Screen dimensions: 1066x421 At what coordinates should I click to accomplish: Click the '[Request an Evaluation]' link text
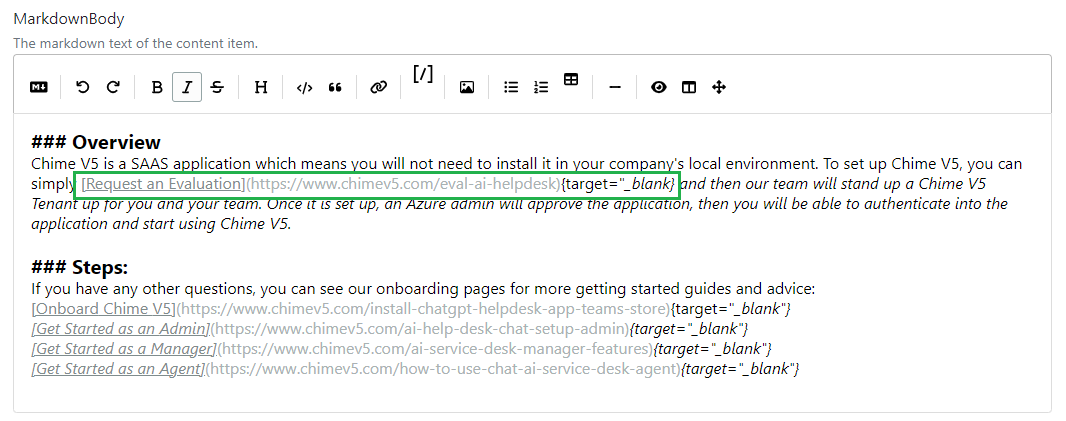(x=163, y=184)
